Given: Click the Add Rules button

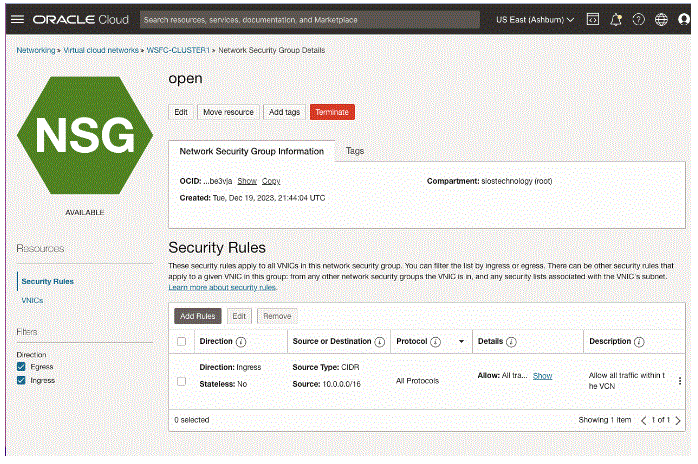Looking at the screenshot, I should click(197, 316).
